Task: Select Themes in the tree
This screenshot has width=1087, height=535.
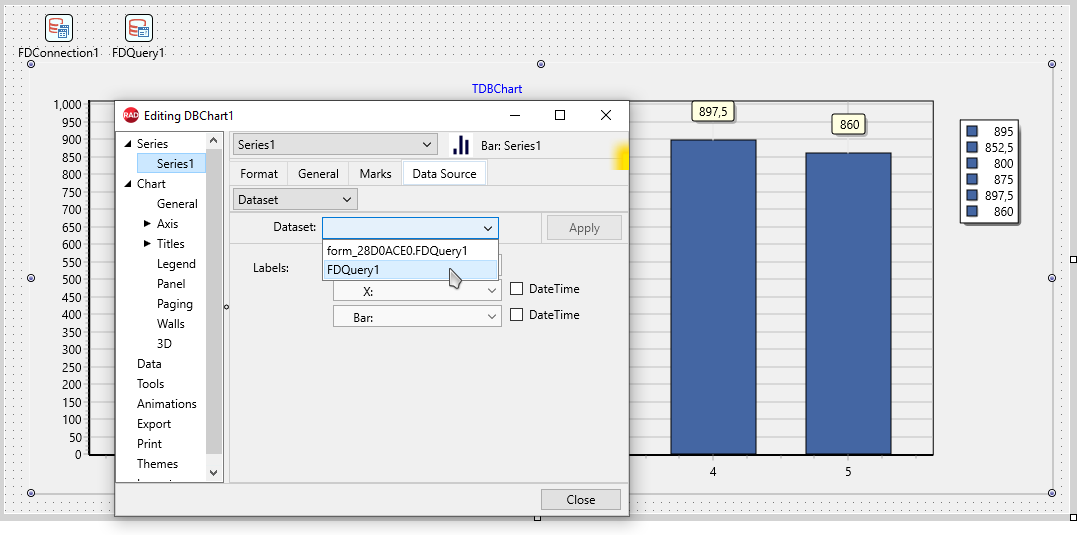Action: point(157,464)
